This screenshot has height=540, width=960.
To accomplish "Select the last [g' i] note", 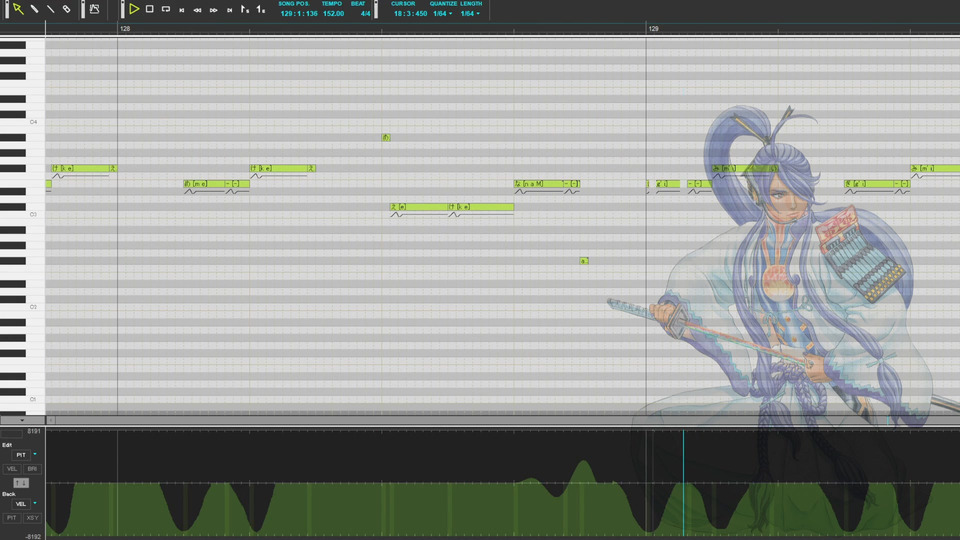I will pos(869,184).
